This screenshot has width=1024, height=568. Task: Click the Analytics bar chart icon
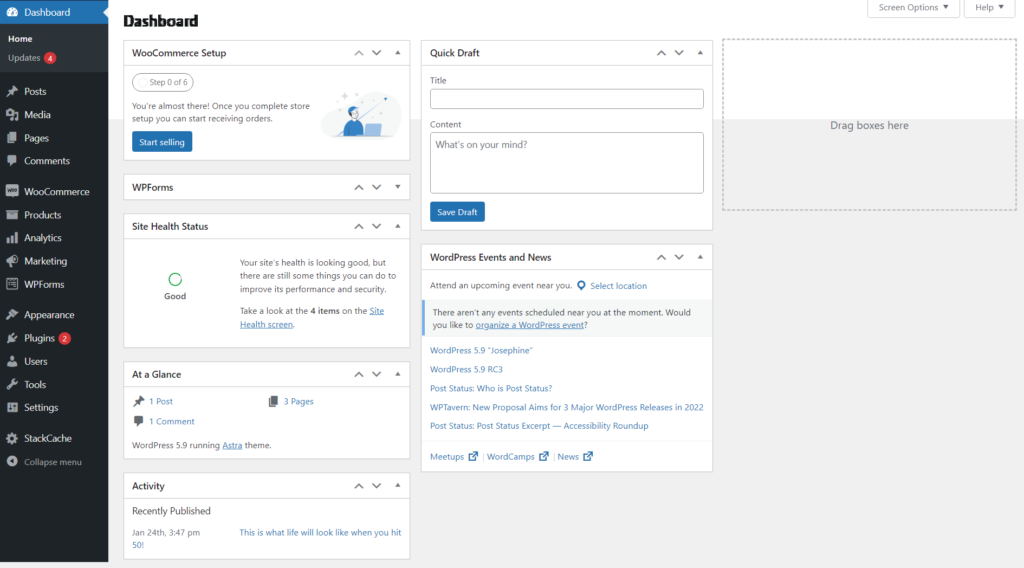[x=12, y=238]
